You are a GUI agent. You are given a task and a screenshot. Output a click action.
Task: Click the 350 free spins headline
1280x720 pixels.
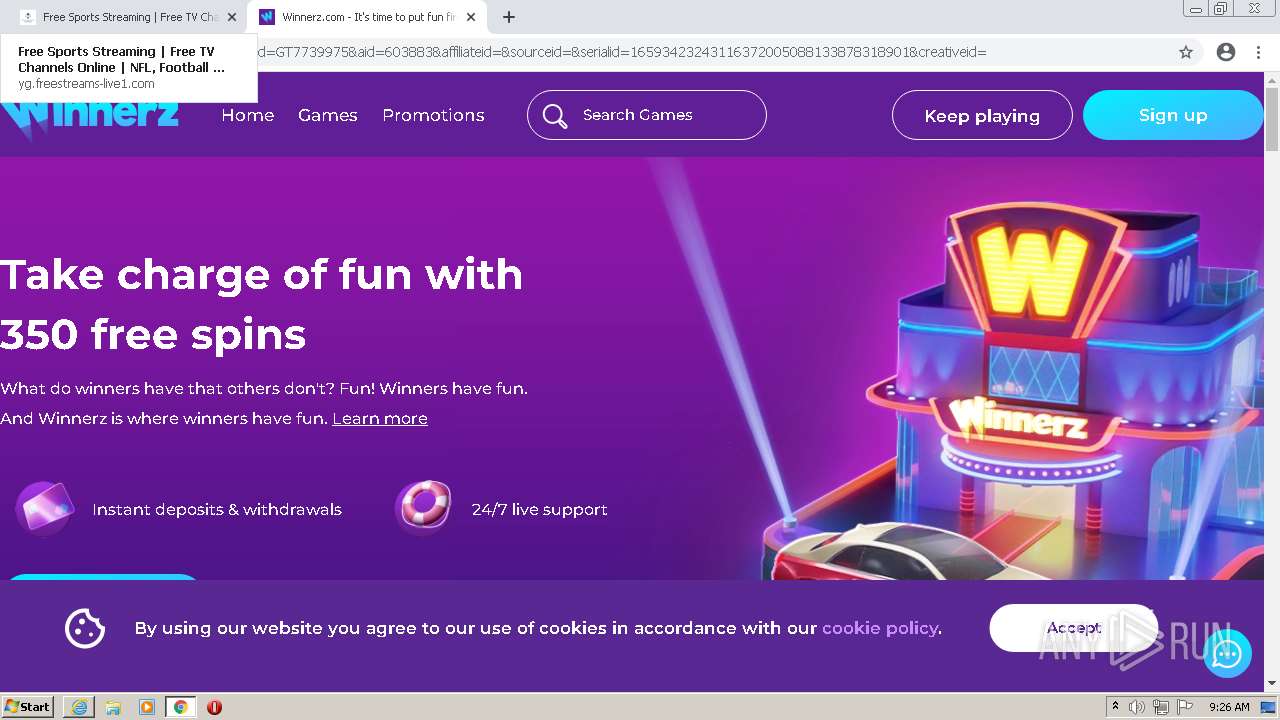153,334
